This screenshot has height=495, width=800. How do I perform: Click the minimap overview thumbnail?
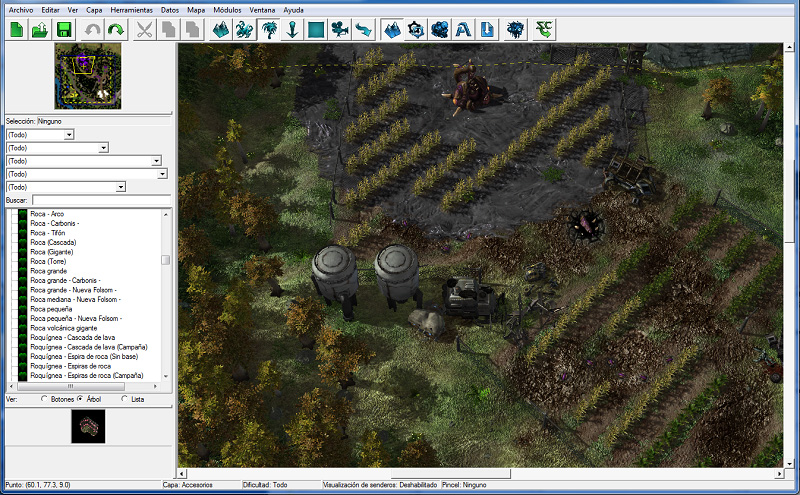(x=88, y=76)
